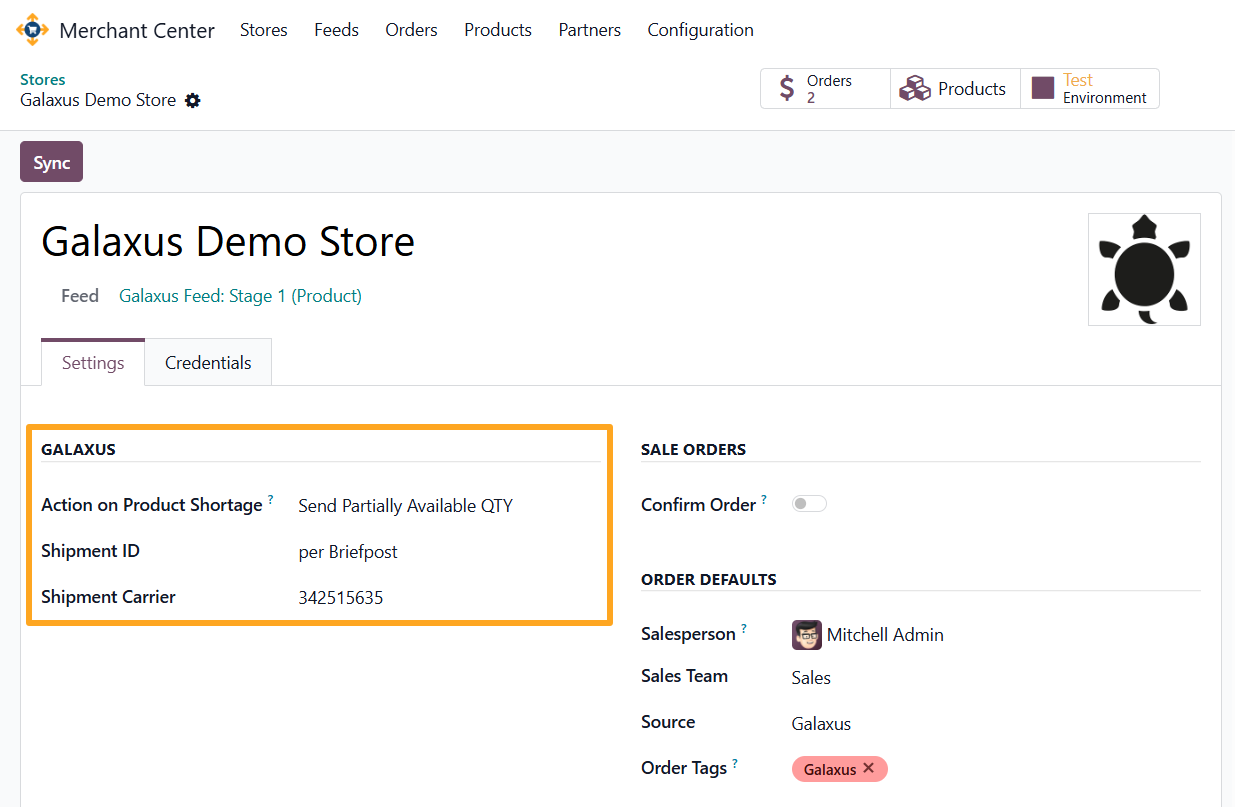Open the Stores menu

(264, 30)
